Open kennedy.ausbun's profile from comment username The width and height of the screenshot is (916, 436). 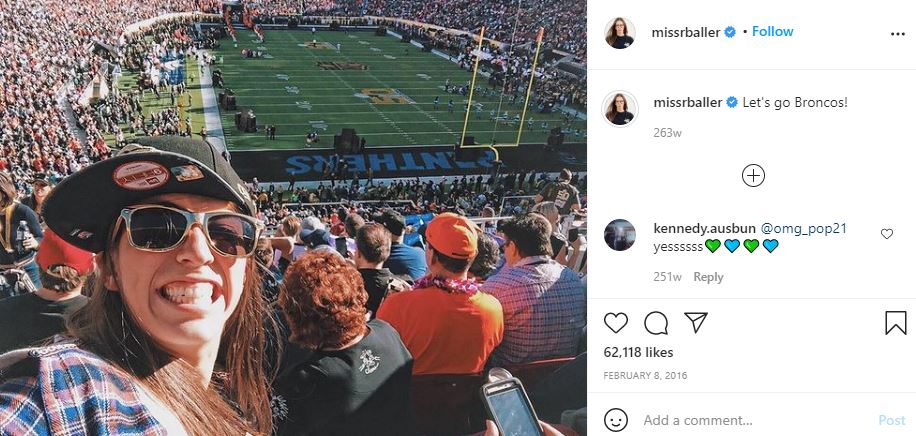(x=705, y=229)
